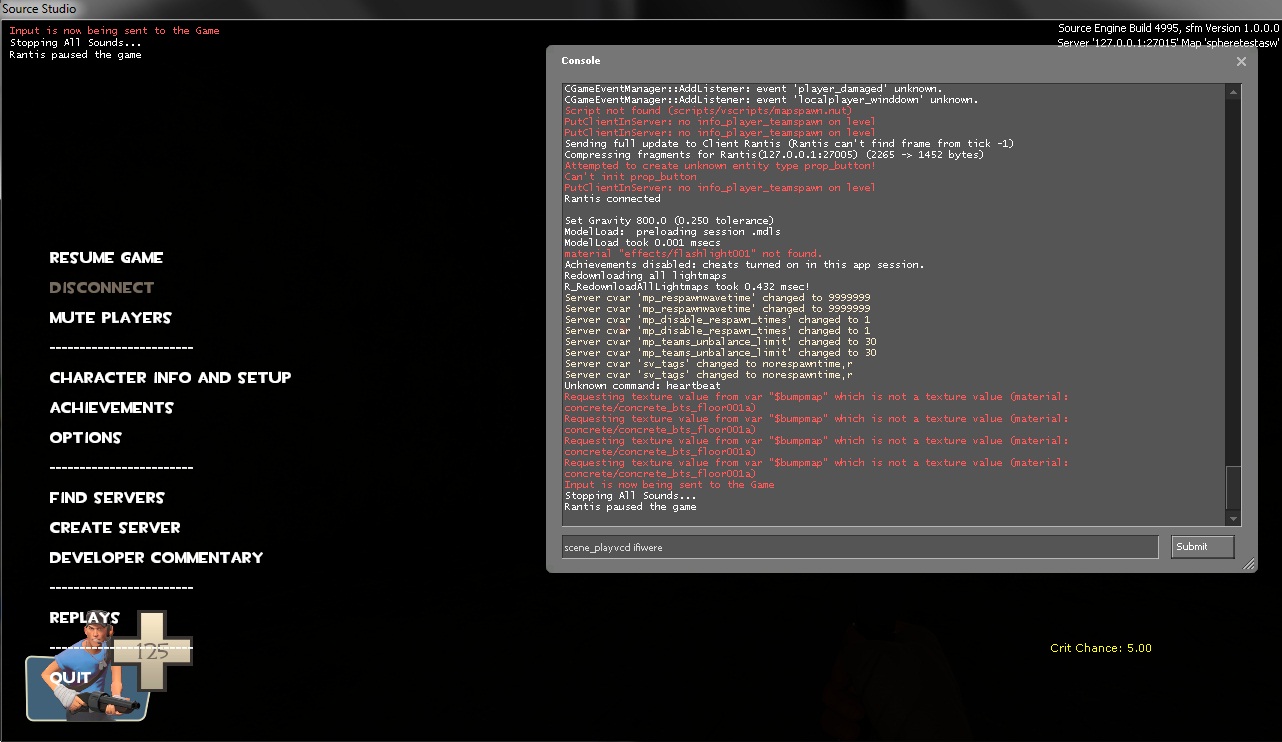This screenshot has height=742, width=1282.
Task: Click the Console window title
Action: click(x=581, y=61)
